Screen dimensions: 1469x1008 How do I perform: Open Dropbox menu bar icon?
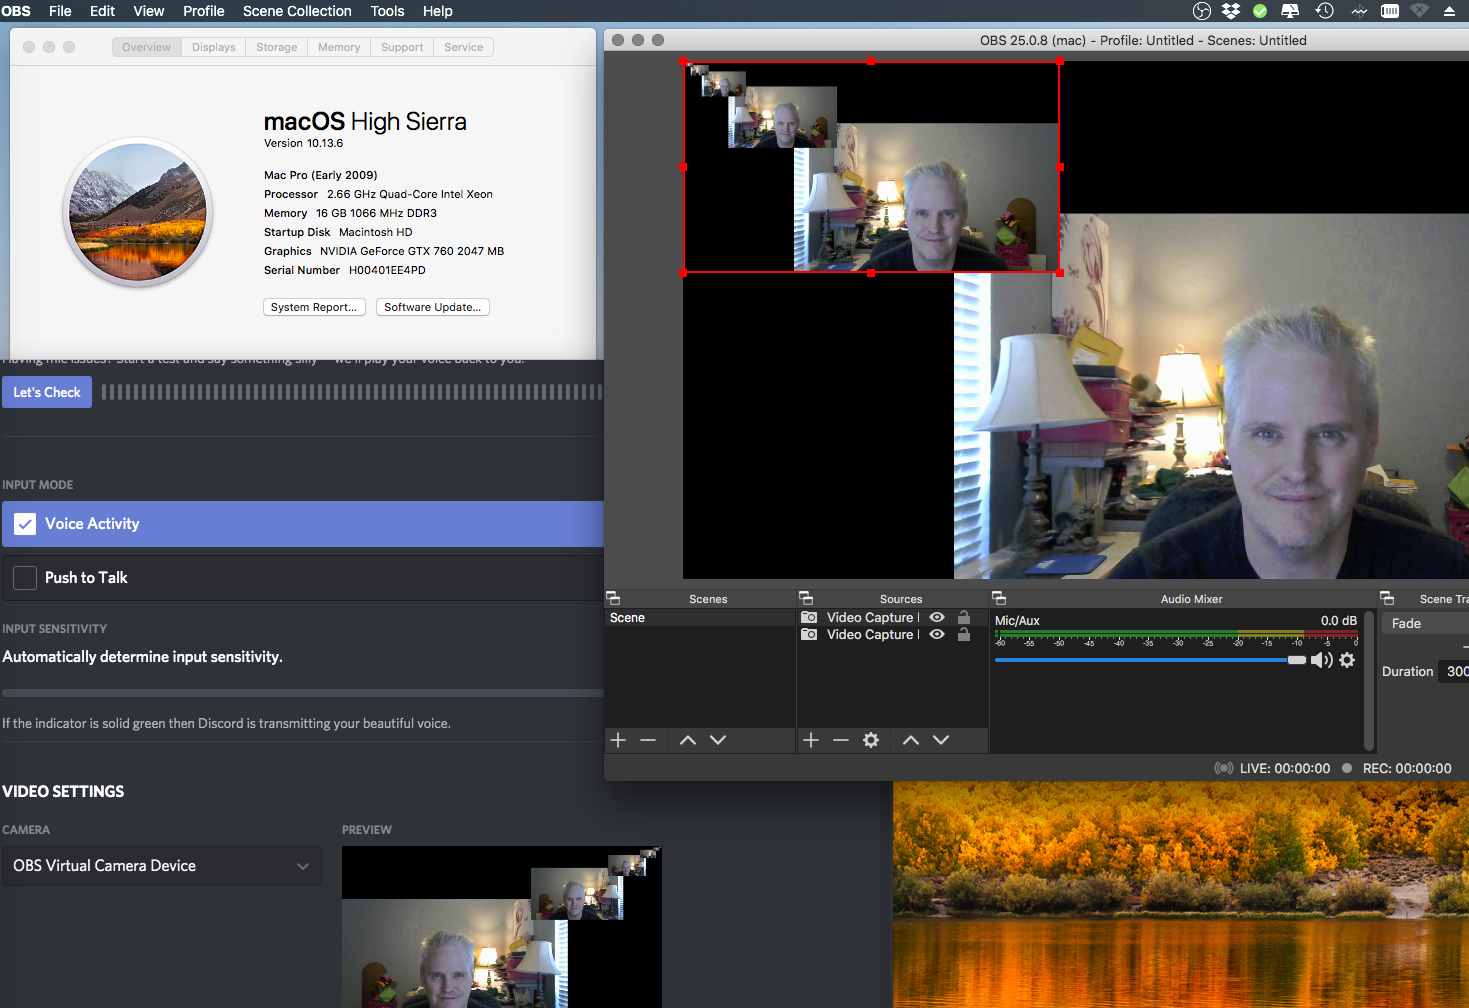[1231, 11]
